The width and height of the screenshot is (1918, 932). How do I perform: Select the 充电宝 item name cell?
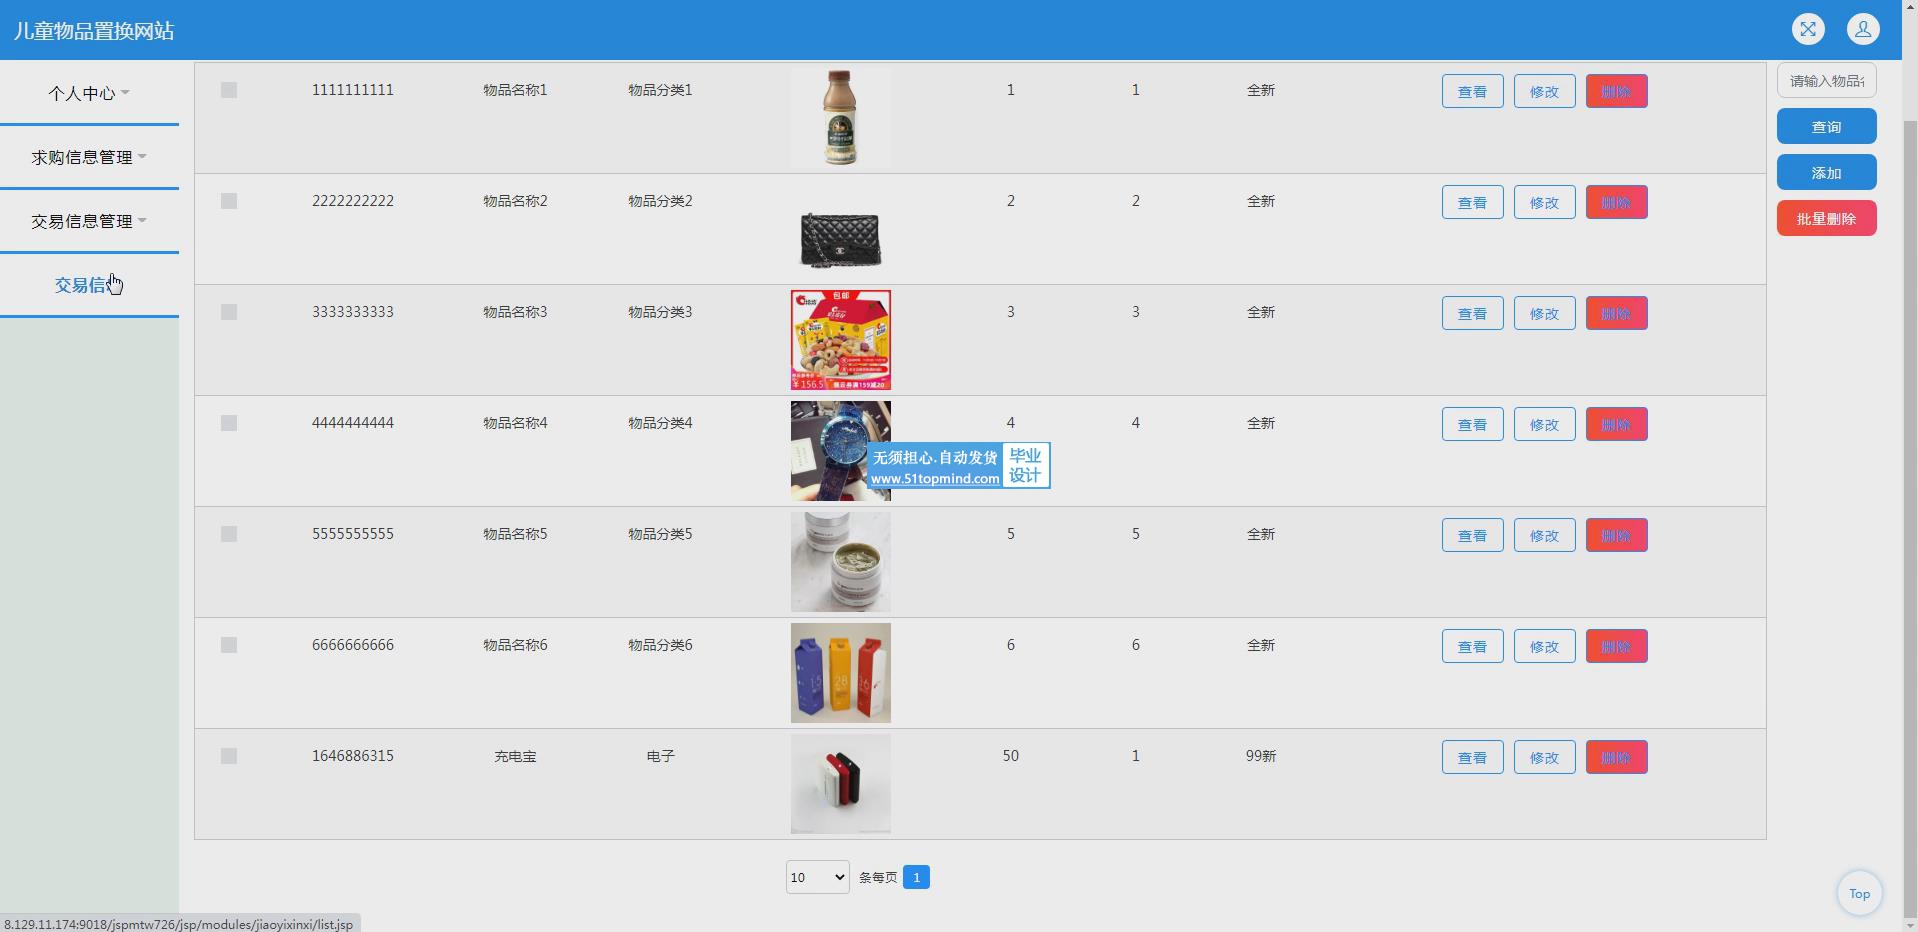515,756
